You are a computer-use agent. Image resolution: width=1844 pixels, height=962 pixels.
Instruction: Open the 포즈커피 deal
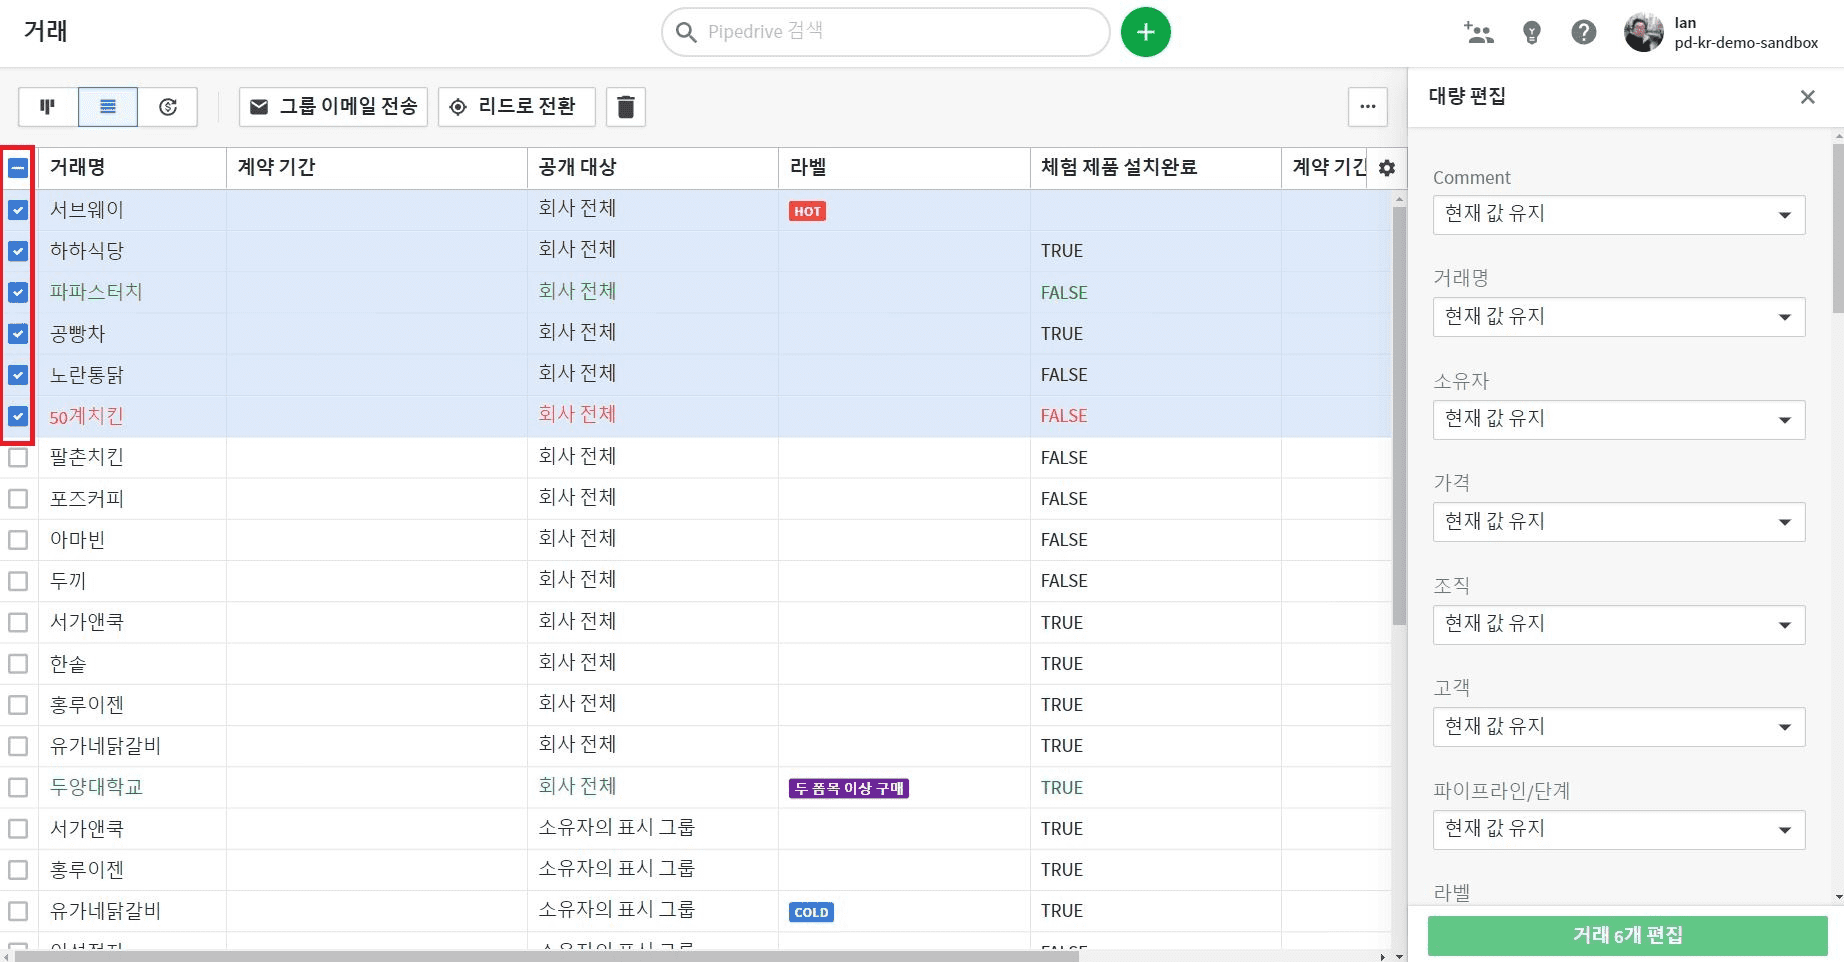[x=87, y=498]
